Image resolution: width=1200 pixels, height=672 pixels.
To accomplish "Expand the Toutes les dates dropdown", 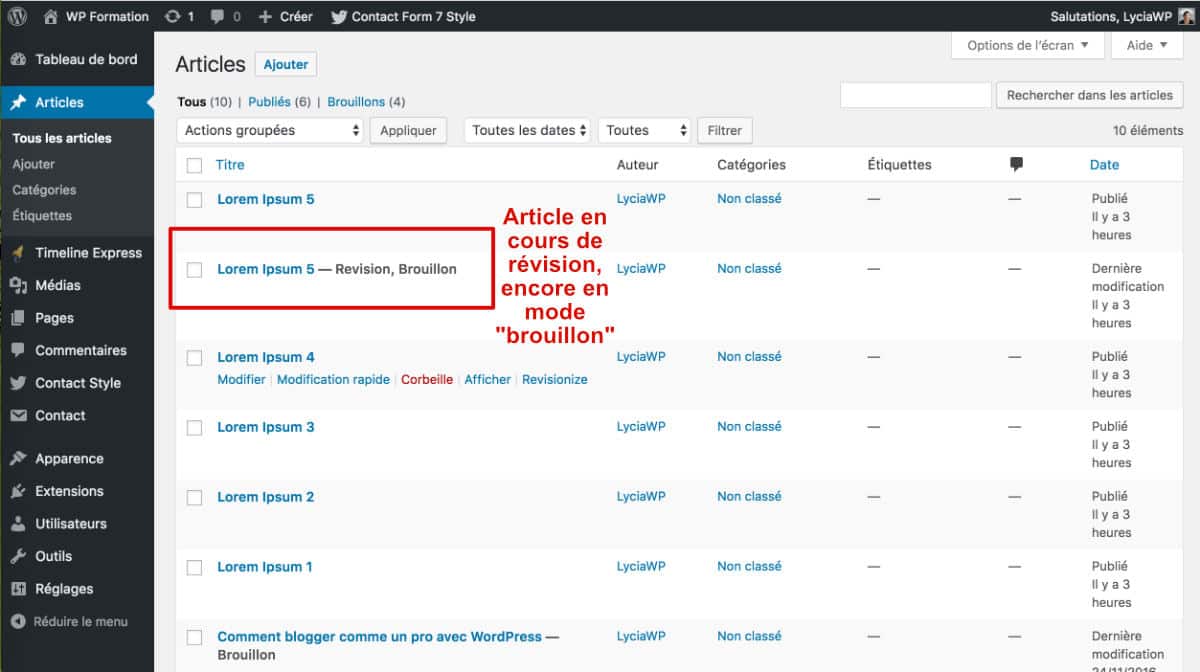I will click(527, 130).
